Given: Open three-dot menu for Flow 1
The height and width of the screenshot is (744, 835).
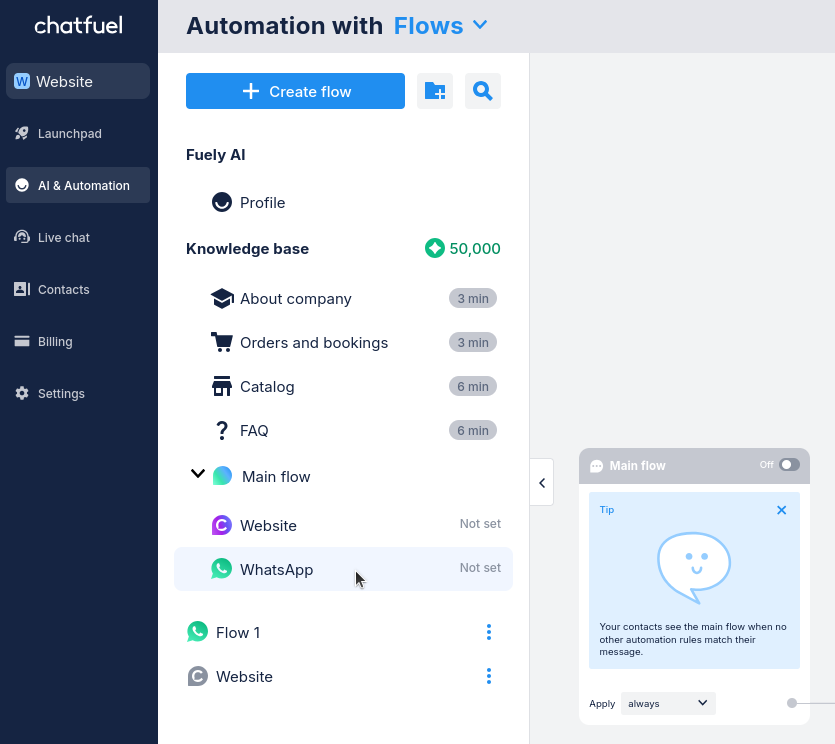Looking at the screenshot, I should [x=489, y=632].
